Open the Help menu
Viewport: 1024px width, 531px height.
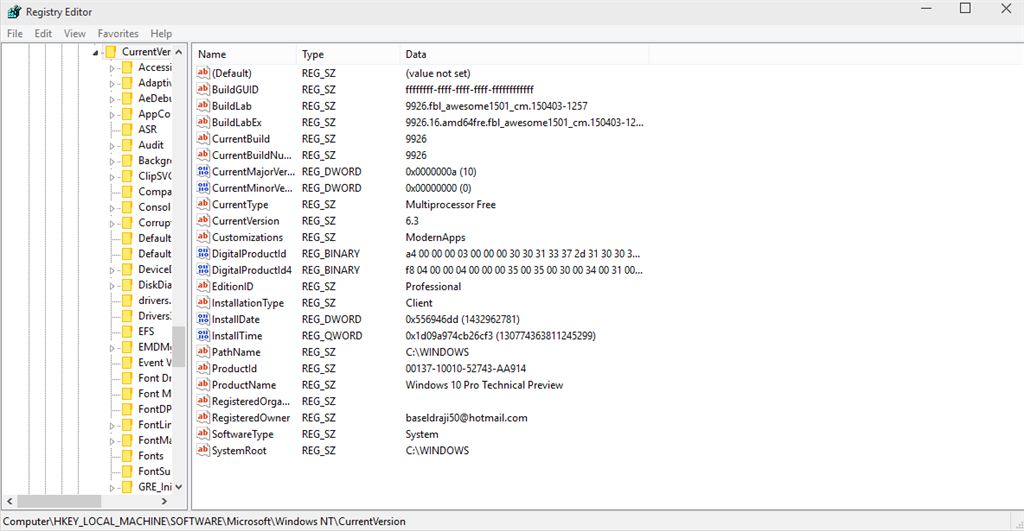tap(161, 33)
